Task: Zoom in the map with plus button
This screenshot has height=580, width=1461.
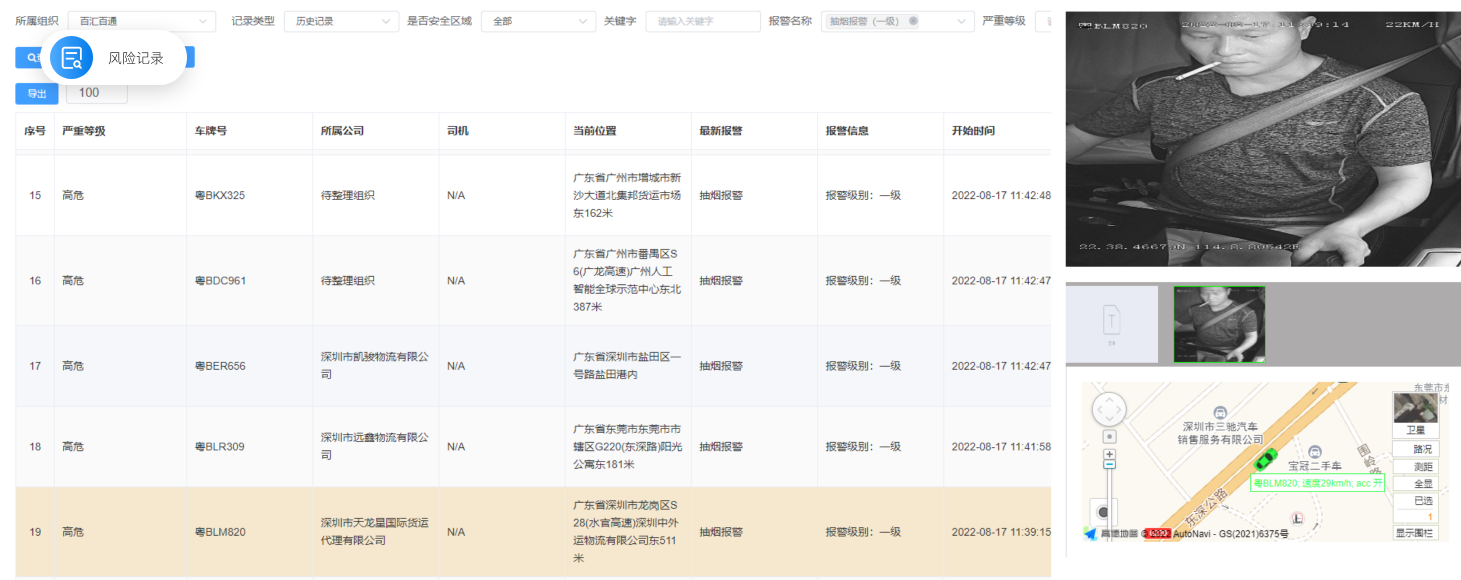Action: pyautogui.click(x=1109, y=455)
